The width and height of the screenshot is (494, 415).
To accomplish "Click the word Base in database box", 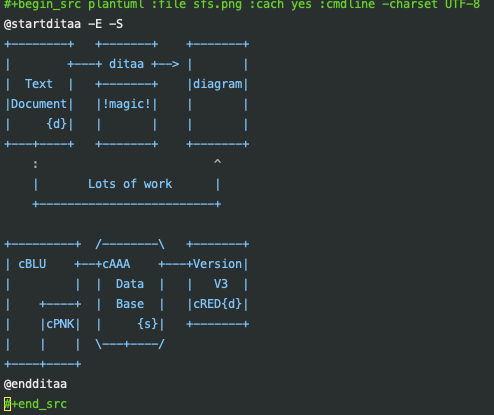I will coord(130,304).
